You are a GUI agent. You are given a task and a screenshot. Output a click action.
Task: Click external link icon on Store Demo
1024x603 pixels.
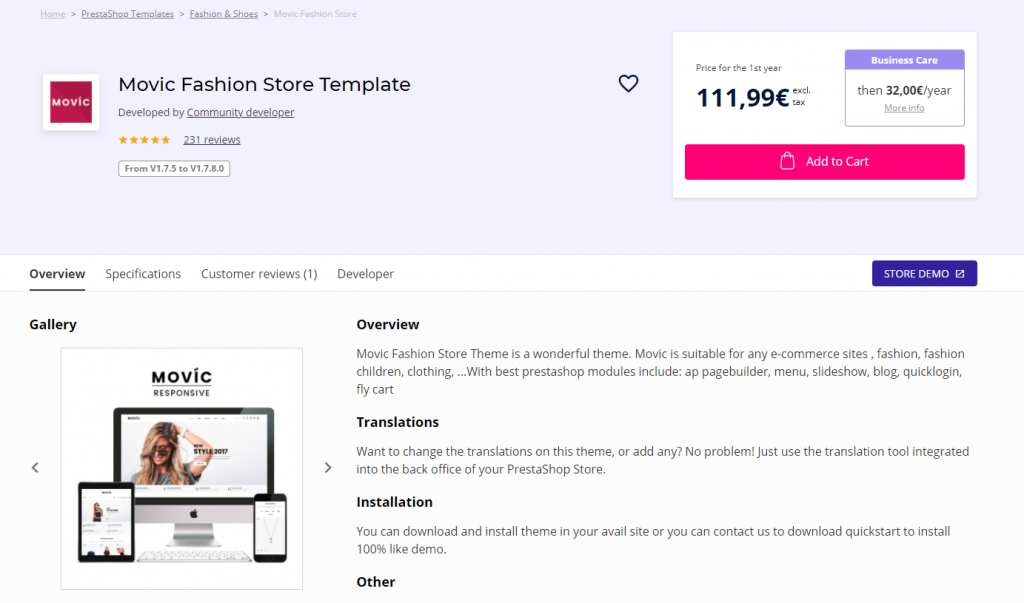pyautogui.click(x=960, y=274)
